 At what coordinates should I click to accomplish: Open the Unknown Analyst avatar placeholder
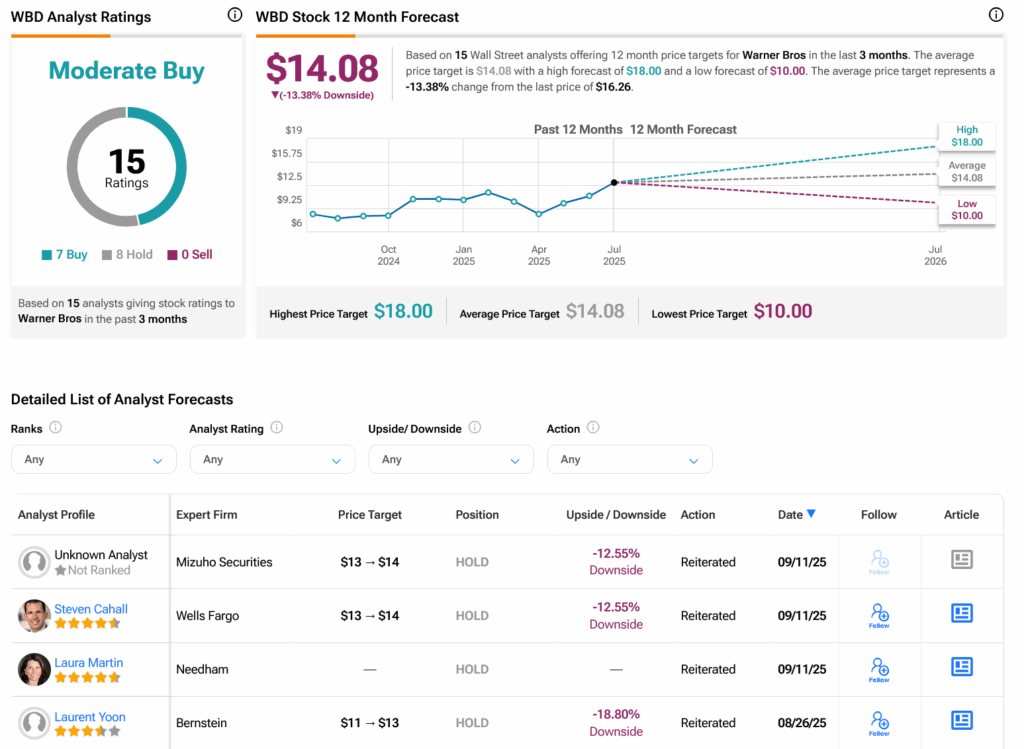click(x=34, y=562)
